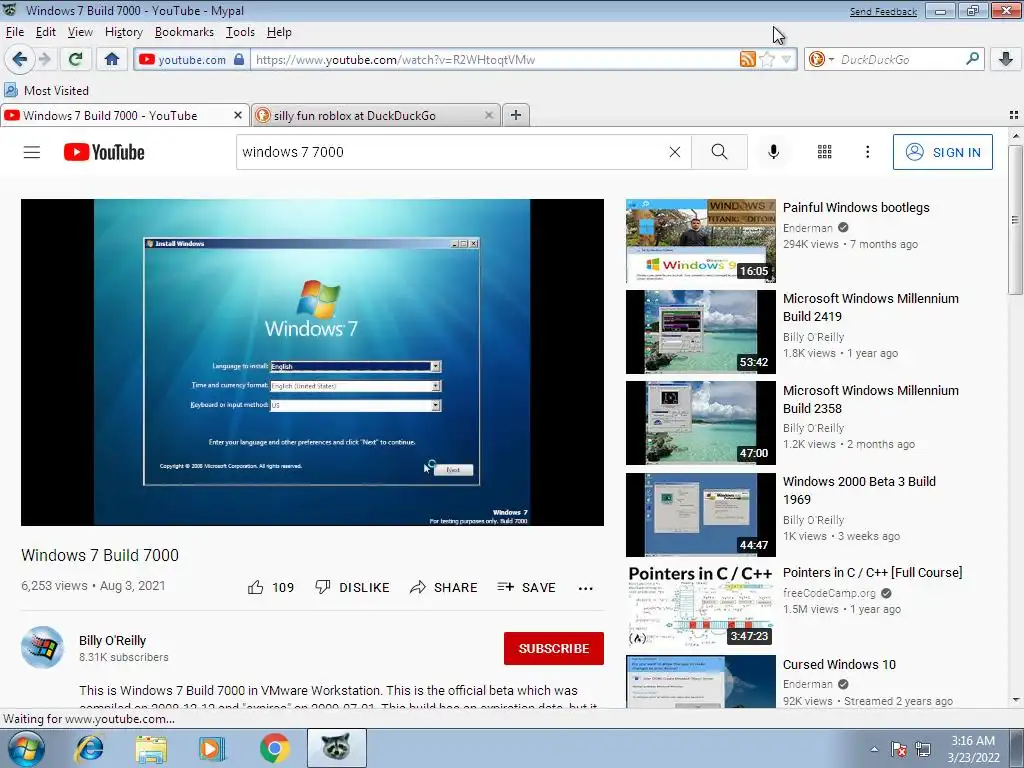
Task: Open the Most Visited bookmarks folder
Action: point(46,90)
